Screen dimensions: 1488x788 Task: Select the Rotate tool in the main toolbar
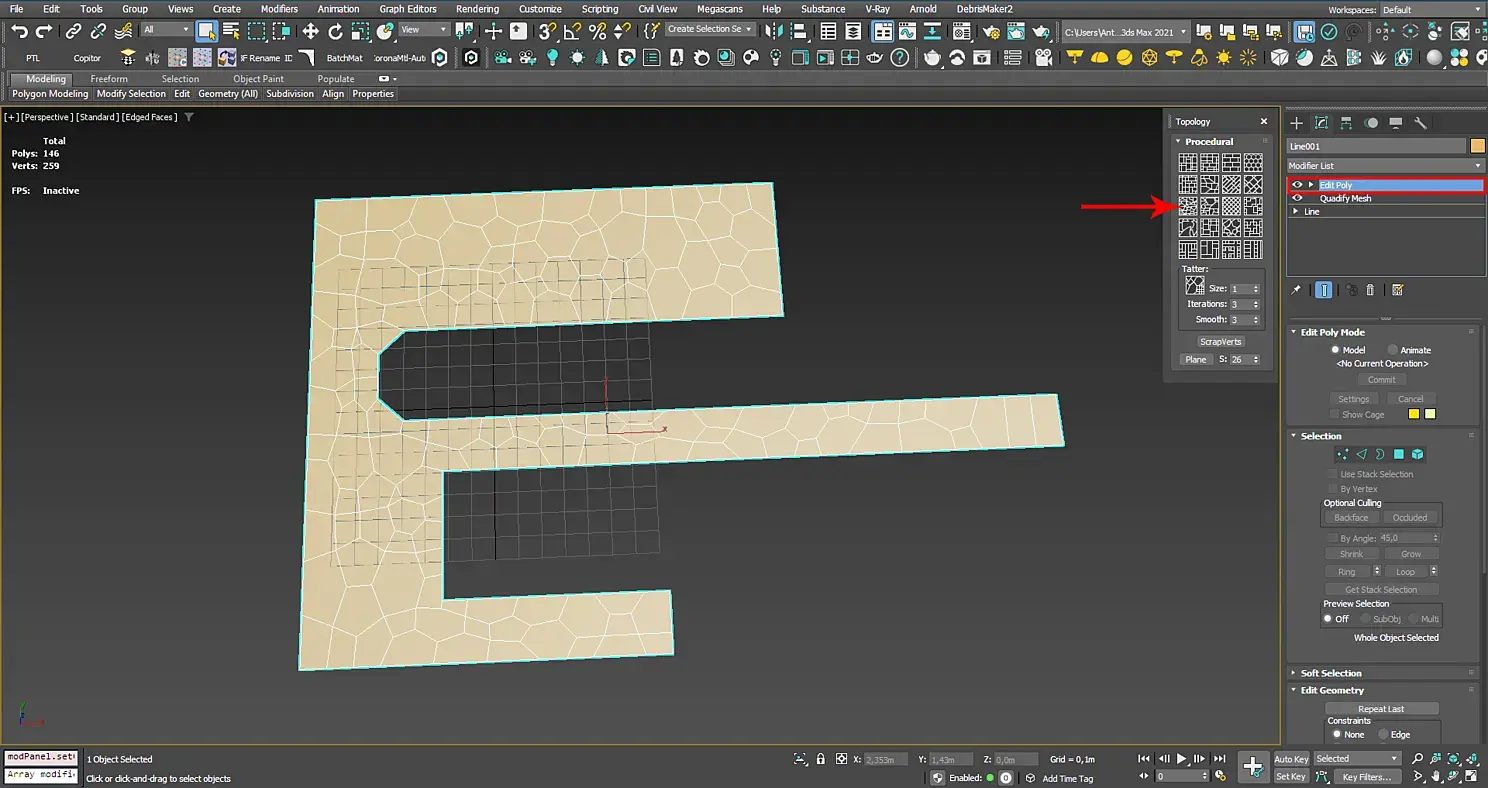[x=335, y=31]
